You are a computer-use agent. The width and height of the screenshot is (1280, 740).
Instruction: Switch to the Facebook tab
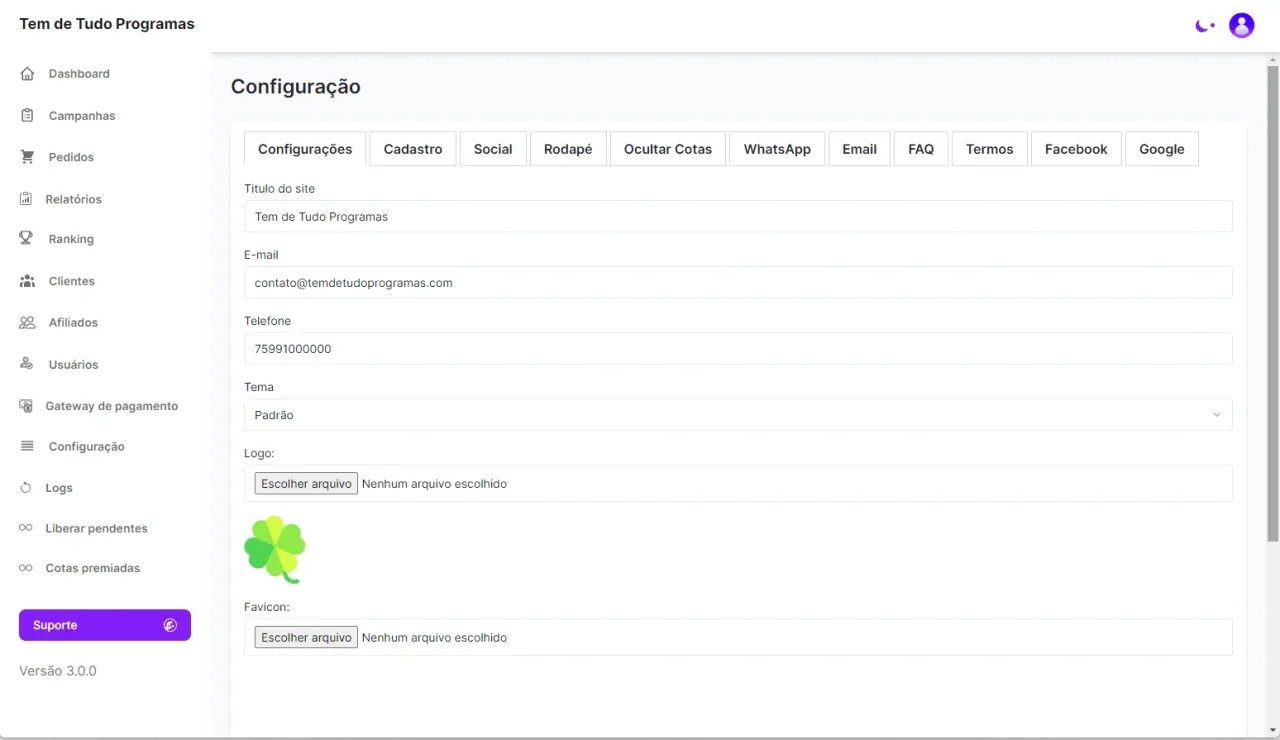1076,149
